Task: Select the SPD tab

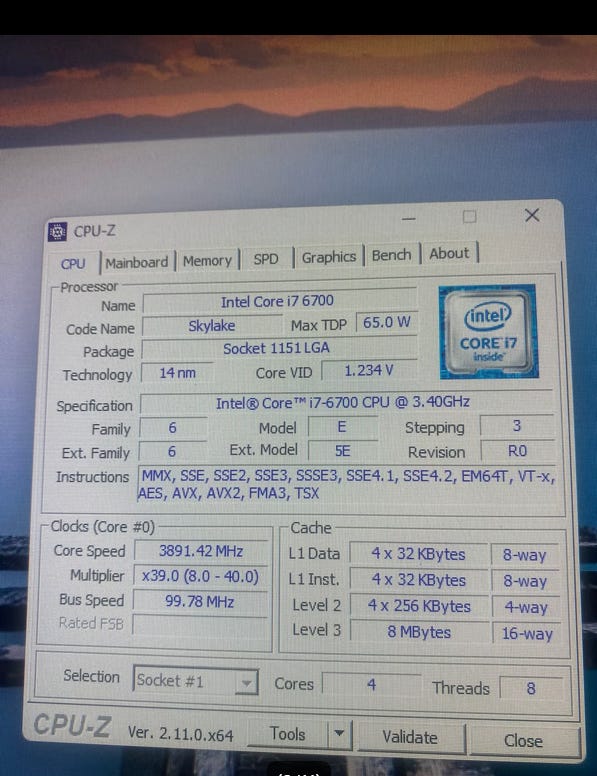Action: (266, 259)
